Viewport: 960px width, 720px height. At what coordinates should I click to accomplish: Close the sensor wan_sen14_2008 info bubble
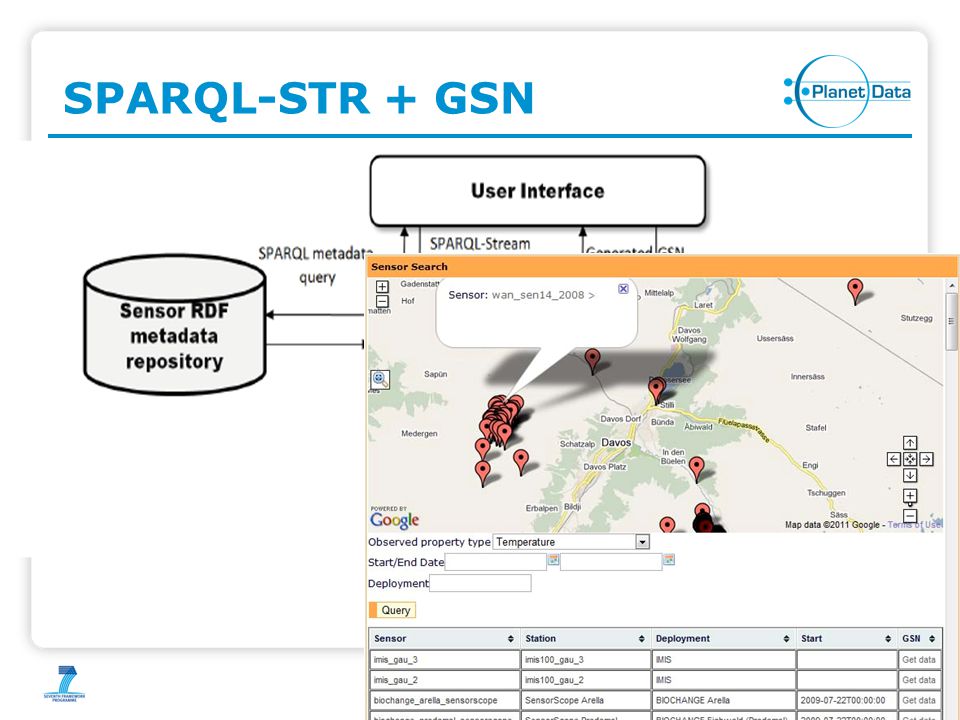(x=623, y=289)
